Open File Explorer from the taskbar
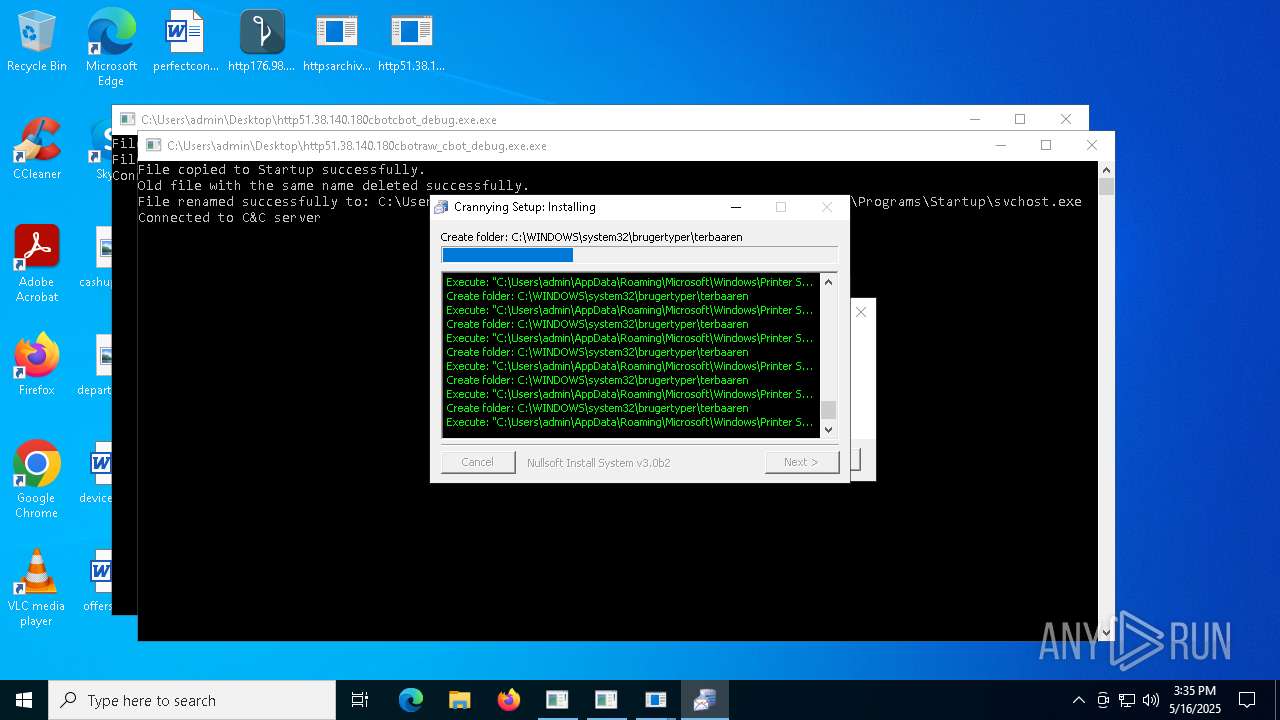 tap(459, 700)
